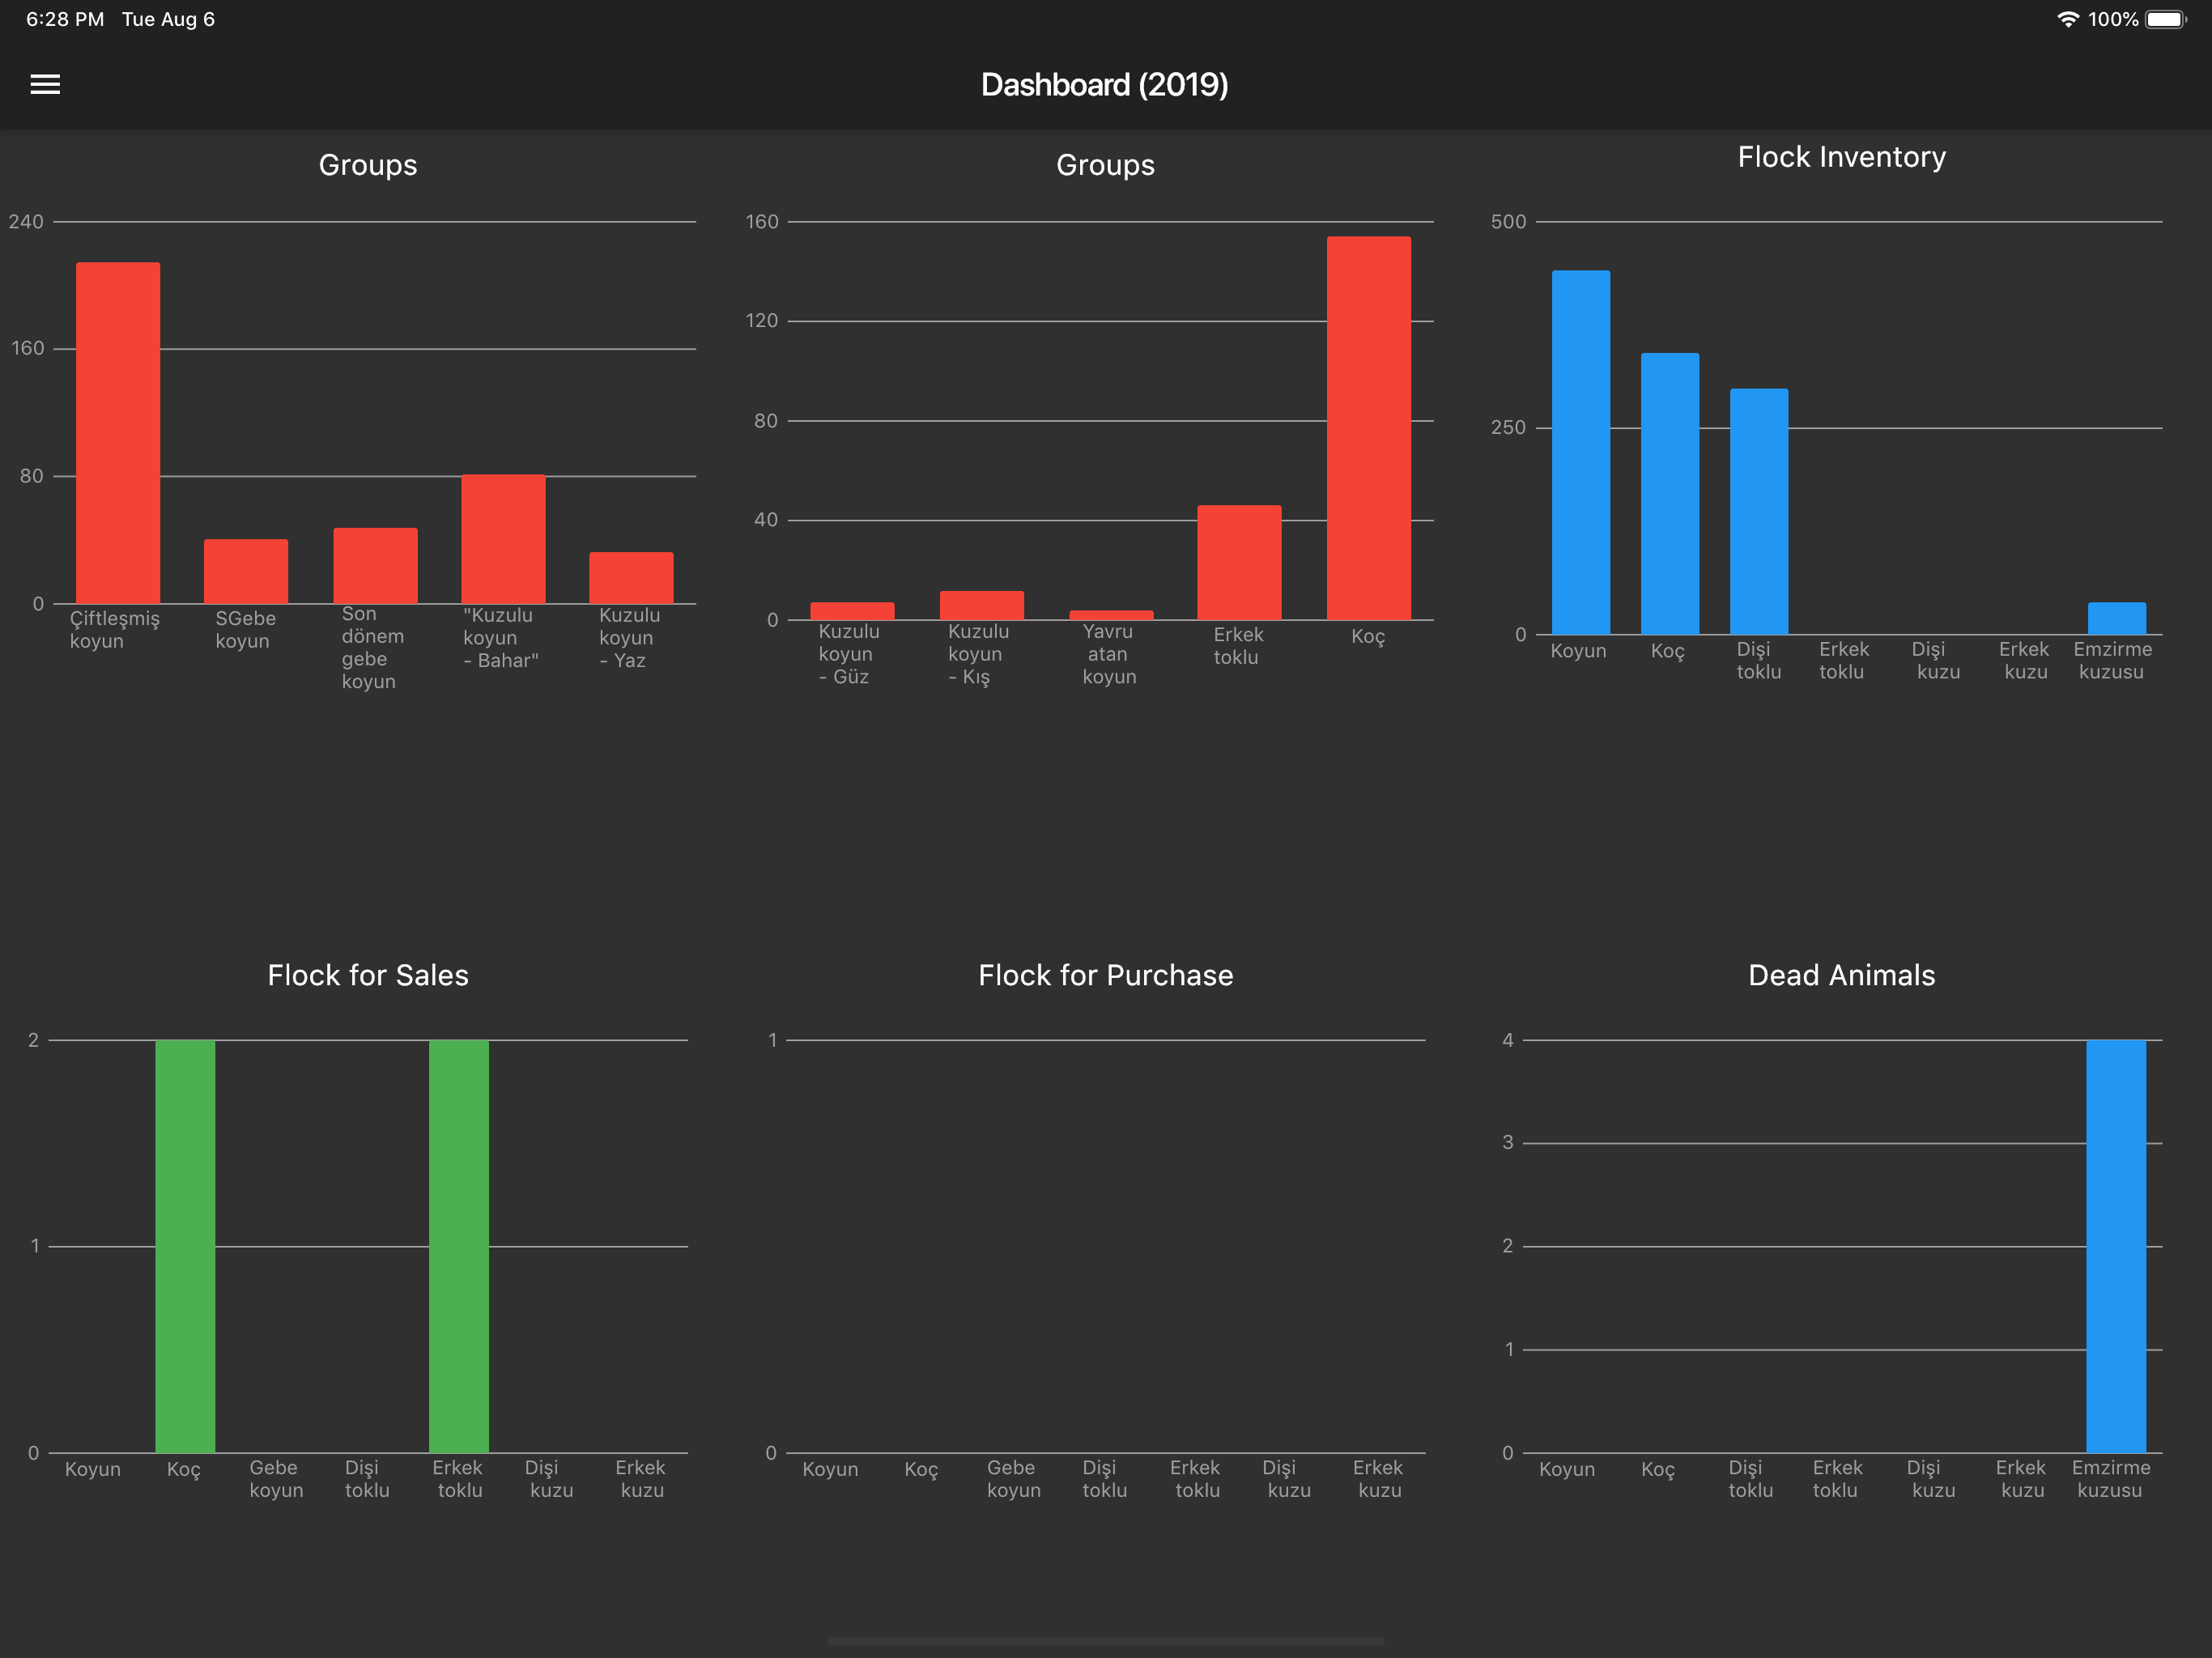The width and height of the screenshot is (2212, 1658).
Task: Select the Kuzulu koyun - Kış bar
Action: click(x=982, y=605)
